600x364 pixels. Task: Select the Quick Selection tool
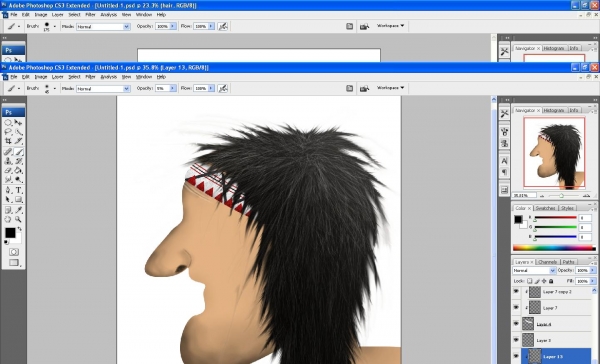click(x=18, y=132)
